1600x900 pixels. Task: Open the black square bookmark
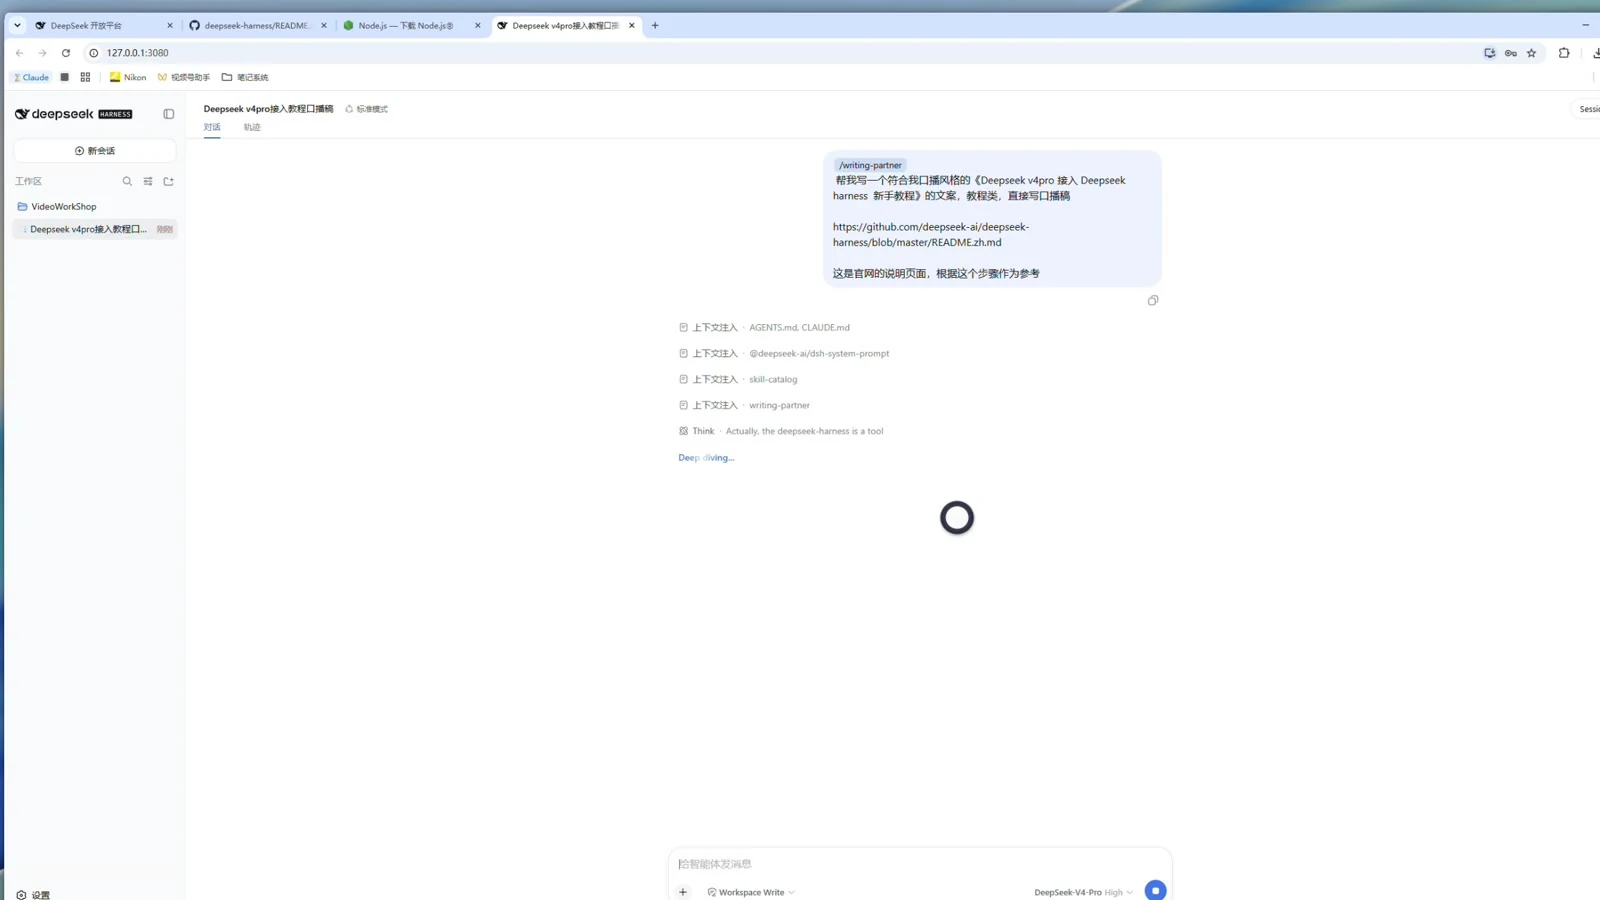click(64, 77)
